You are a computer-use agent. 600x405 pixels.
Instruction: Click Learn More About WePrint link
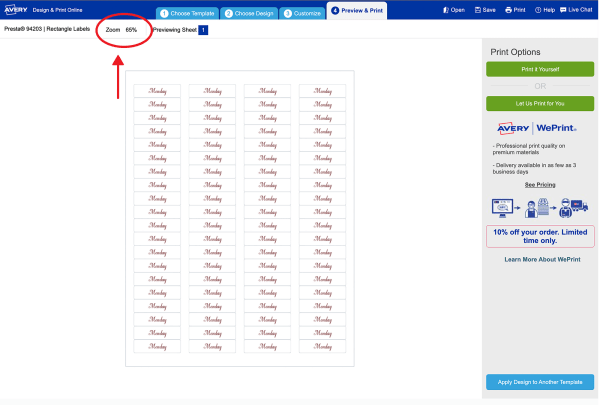[540, 259]
